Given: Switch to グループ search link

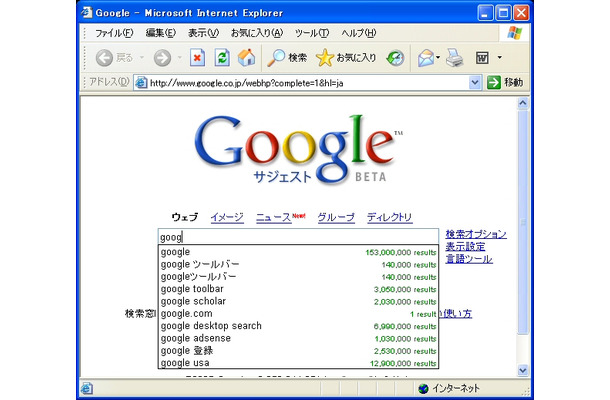Looking at the screenshot, I should coord(336,217).
